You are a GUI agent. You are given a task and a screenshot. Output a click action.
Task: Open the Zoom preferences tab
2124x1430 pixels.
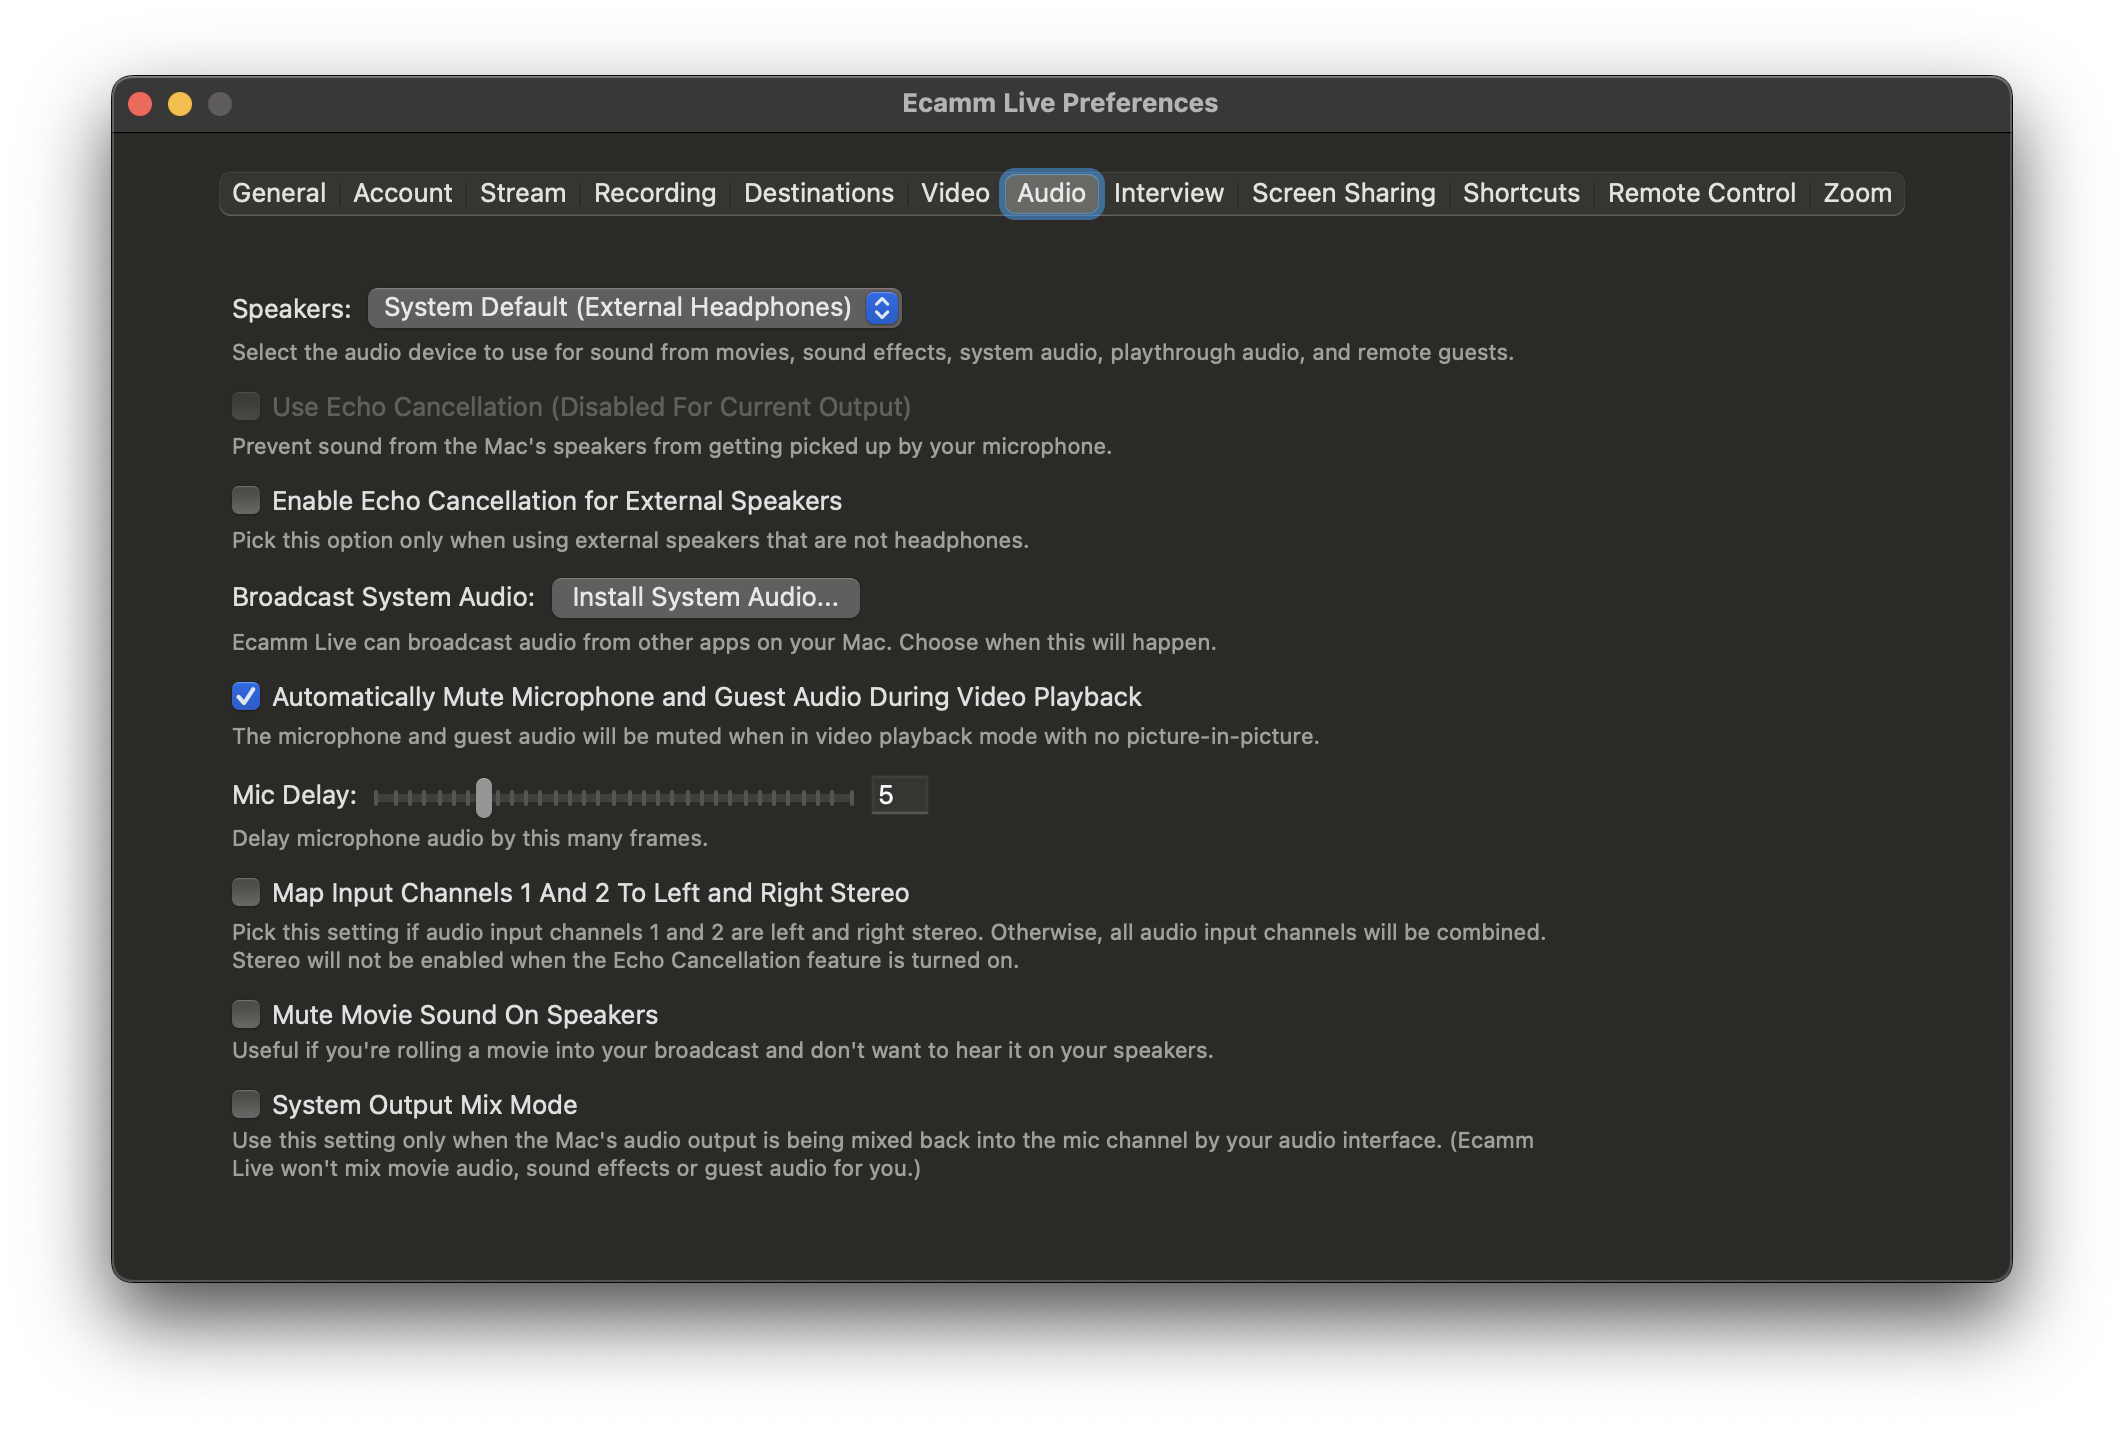[1857, 193]
